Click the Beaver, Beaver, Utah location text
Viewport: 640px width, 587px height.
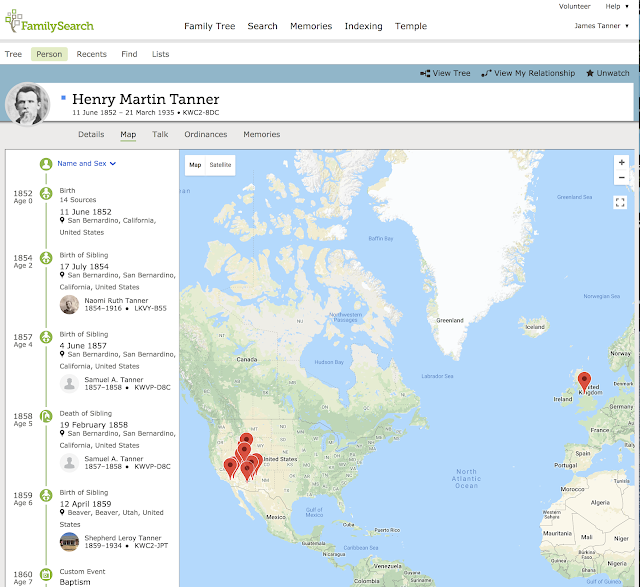[x=111, y=518]
